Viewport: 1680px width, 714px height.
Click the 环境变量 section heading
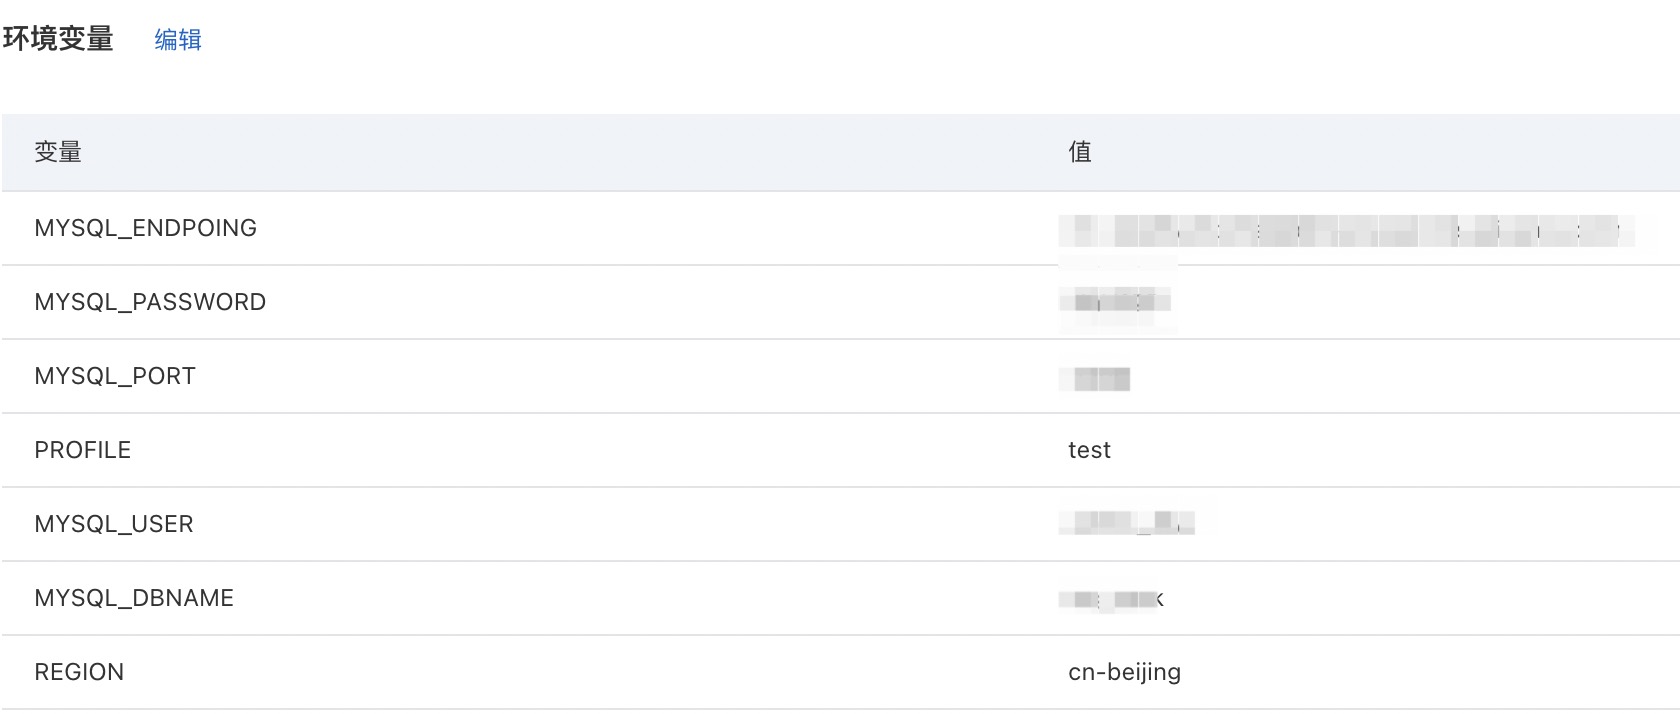[58, 40]
